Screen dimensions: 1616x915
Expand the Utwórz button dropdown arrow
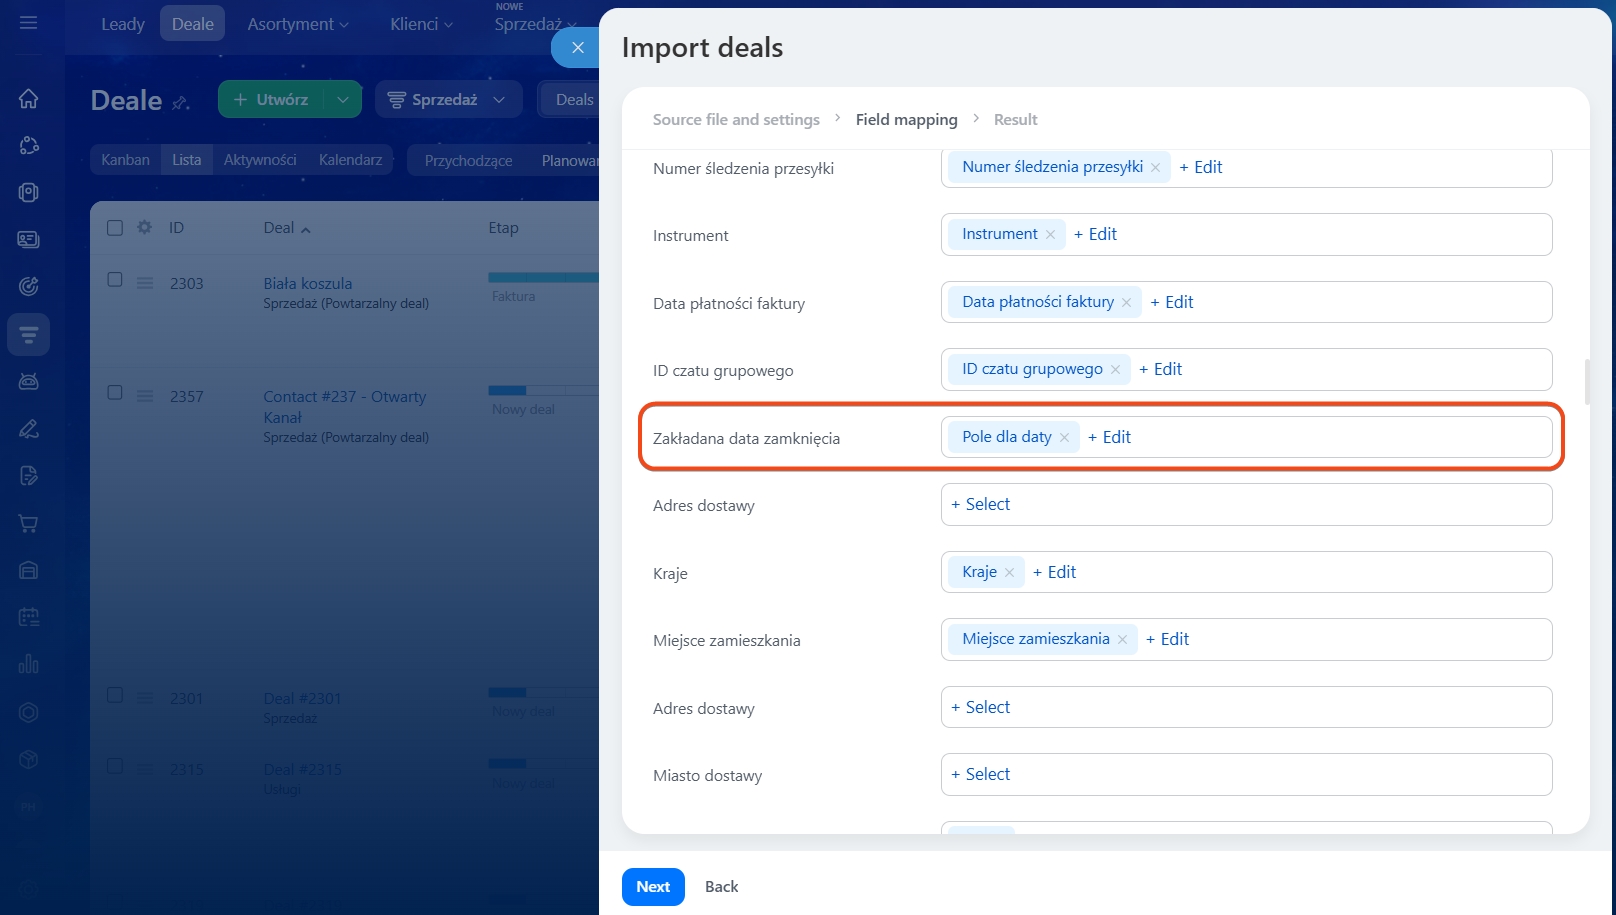[x=342, y=99]
